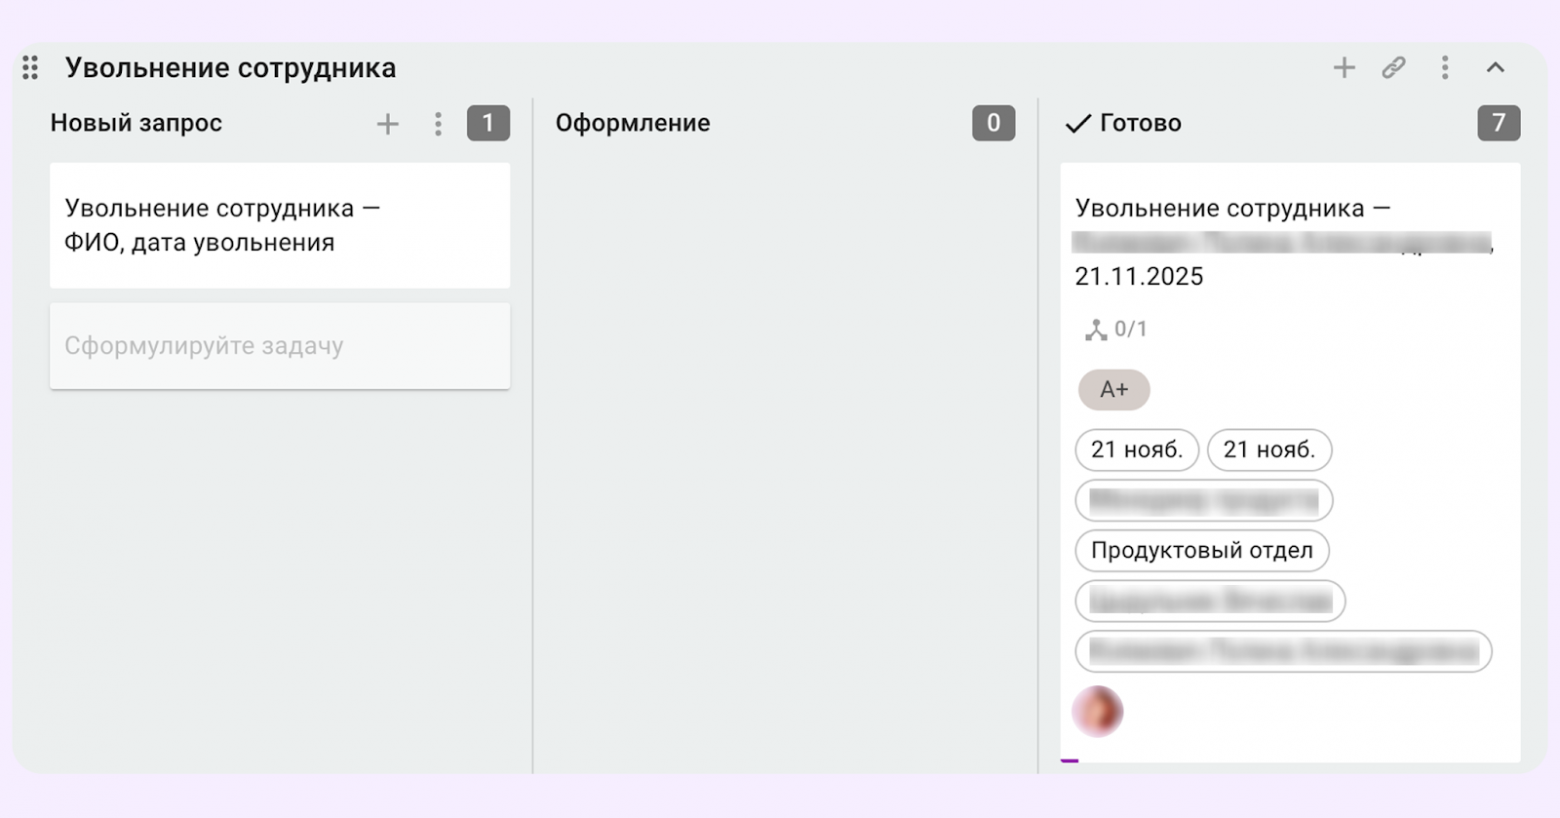Select the A+ priority tag on the done card
The height and width of the screenshot is (818, 1560).
coord(1113,390)
